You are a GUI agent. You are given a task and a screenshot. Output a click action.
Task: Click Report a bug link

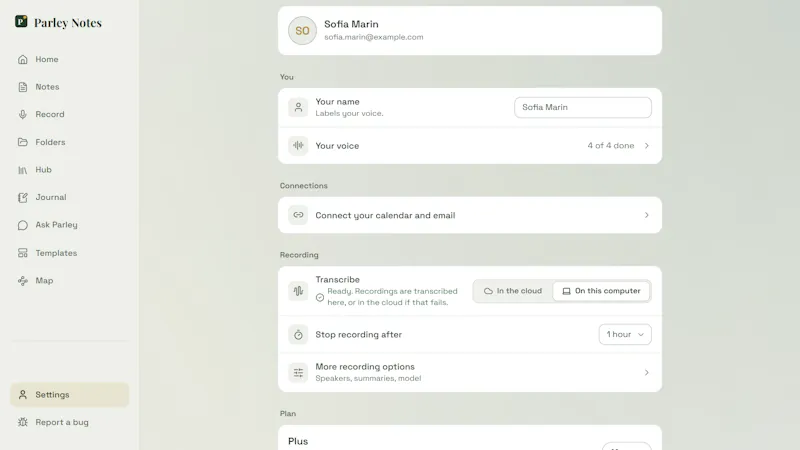coord(69,422)
